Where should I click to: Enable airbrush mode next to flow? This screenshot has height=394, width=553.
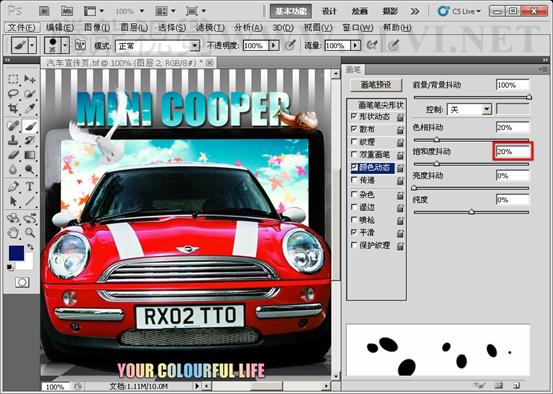(x=372, y=45)
